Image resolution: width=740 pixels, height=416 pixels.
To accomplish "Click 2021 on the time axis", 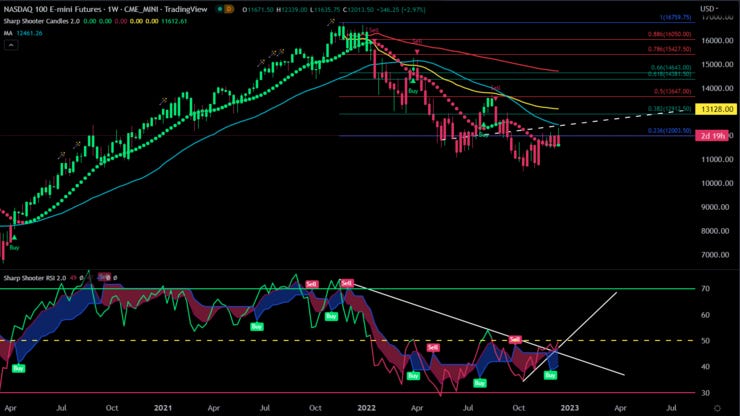I will 163,408.
